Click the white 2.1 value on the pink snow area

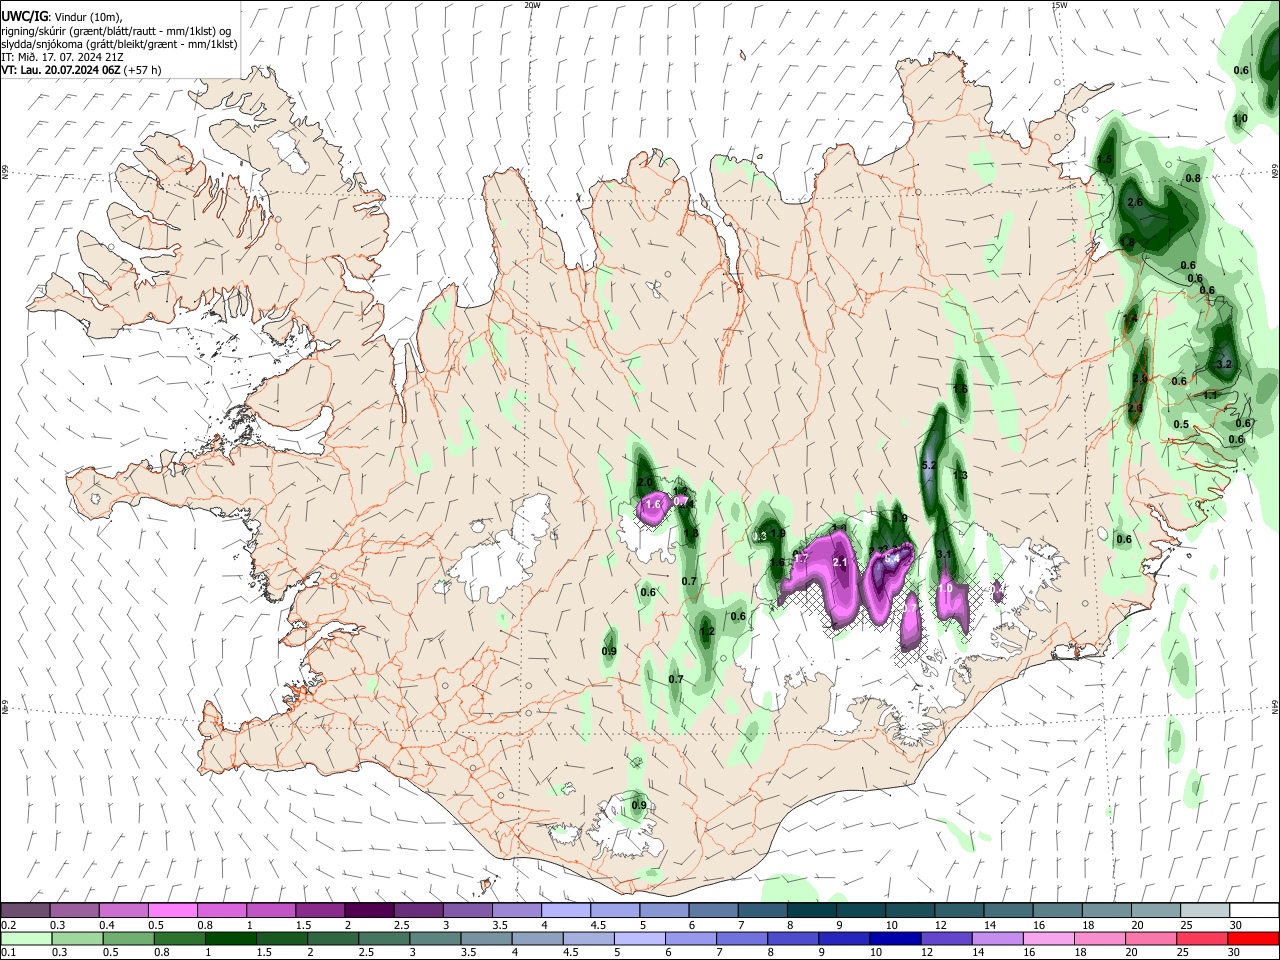click(840, 563)
